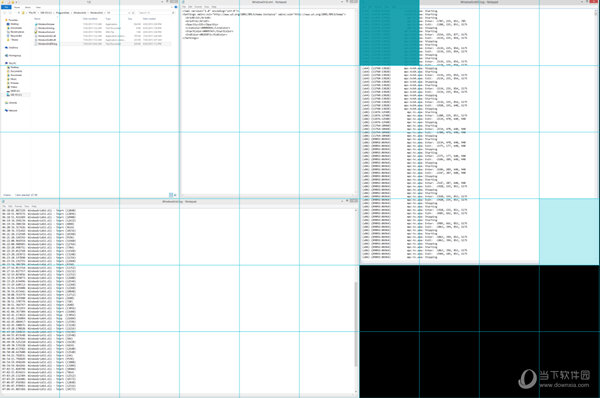Select Downloads under Favorites
600x398 pixels.
click(16, 28)
